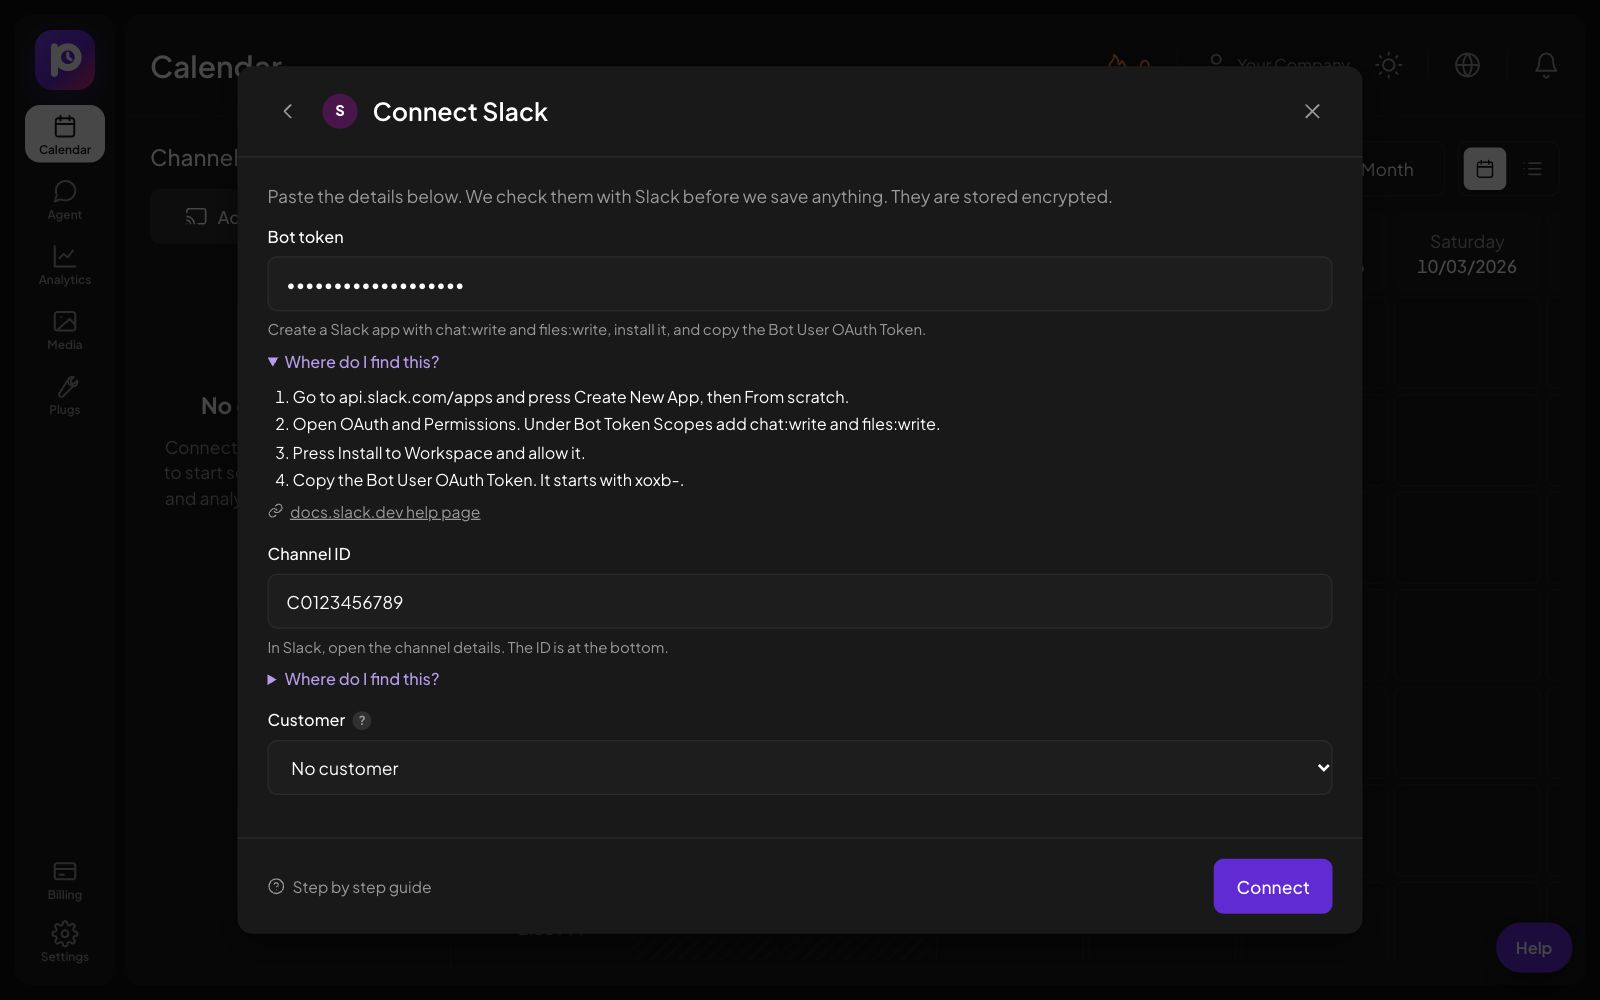Select the Month view tab
The image size is (1600, 1000).
1388,170
